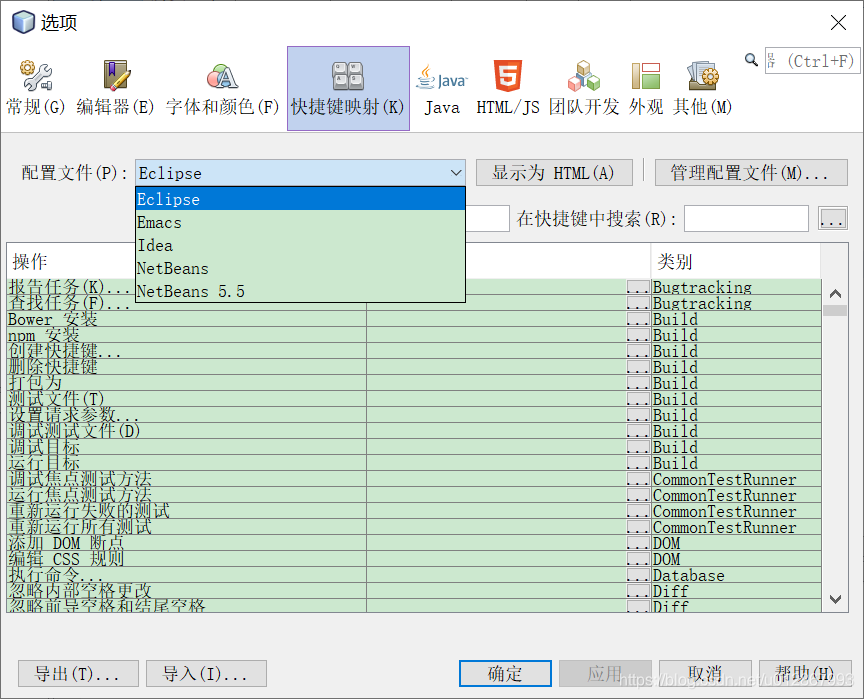Open the 外观 settings icon
Screen dimensions: 864x699
point(645,75)
